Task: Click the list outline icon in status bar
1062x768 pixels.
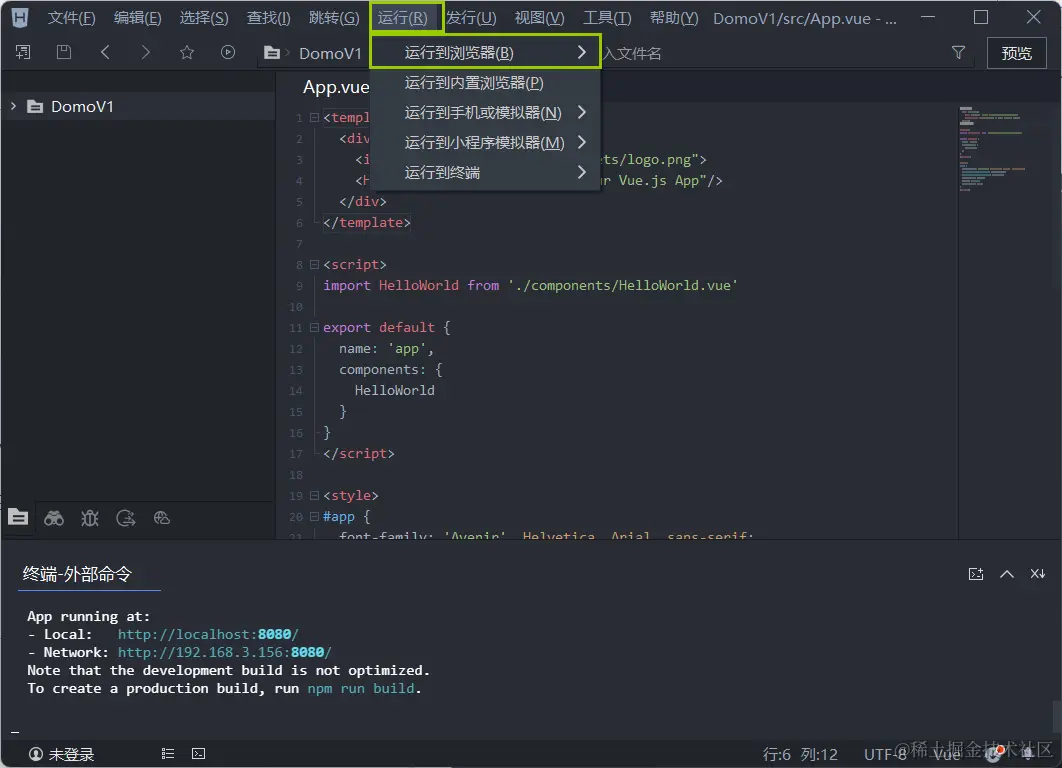Action: tap(168, 754)
